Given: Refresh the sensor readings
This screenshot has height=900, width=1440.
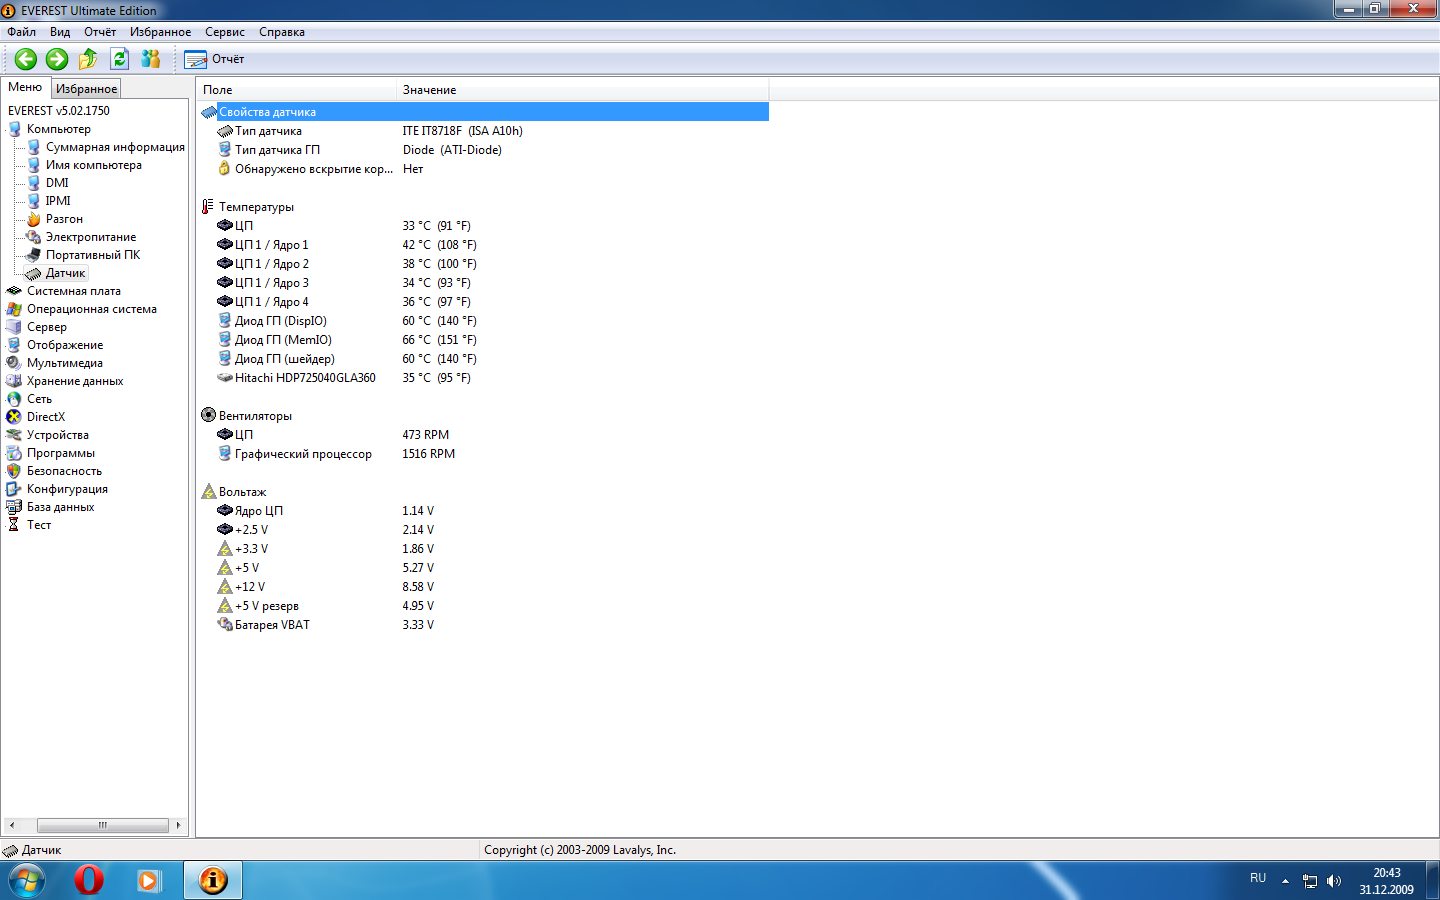Looking at the screenshot, I should [120, 59].
